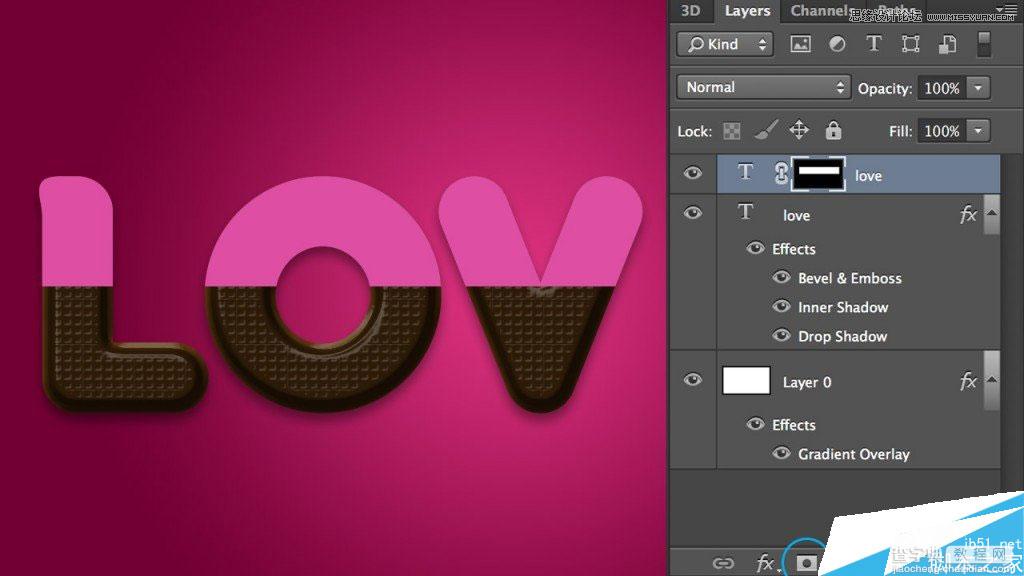
Task: Click the Lock all padlock icon
Action: click(x=833, y=130)
